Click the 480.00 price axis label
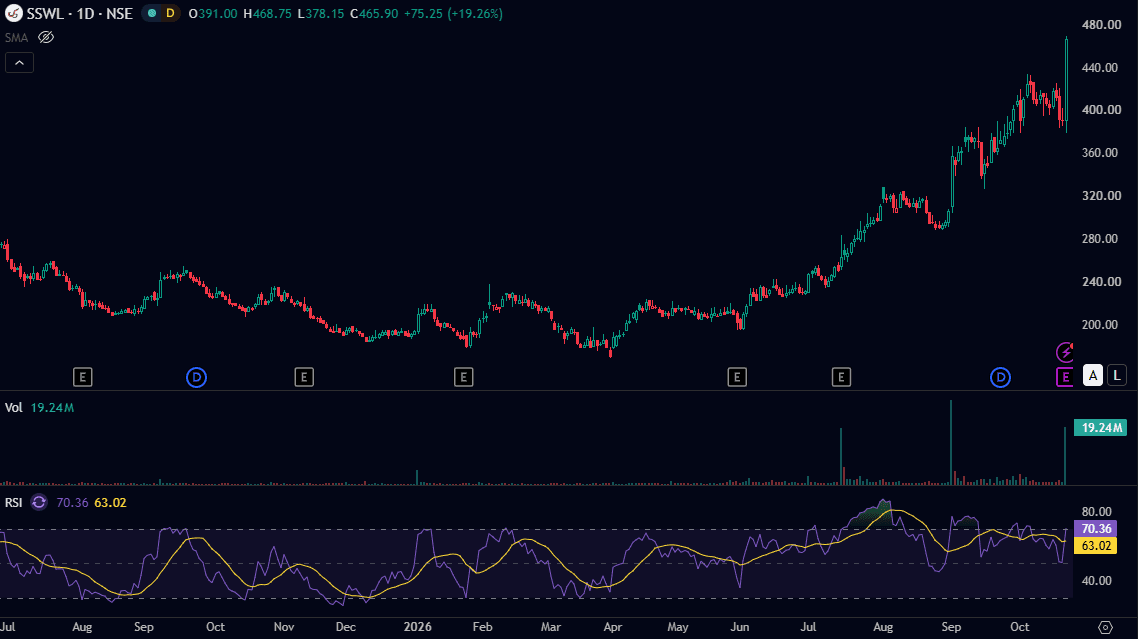The height and width of the screenshot is (639, 1138). point(1101,25)
